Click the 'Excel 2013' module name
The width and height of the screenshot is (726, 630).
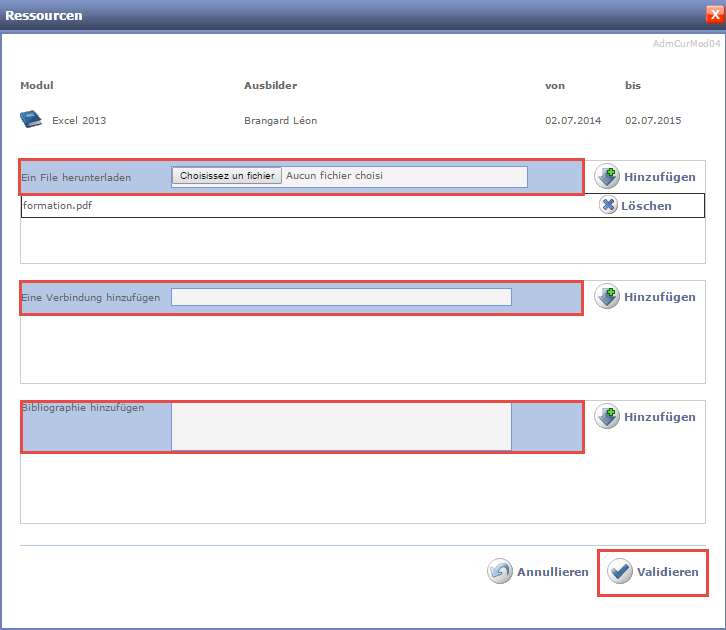pyautogui.click(x=79, y=121)
